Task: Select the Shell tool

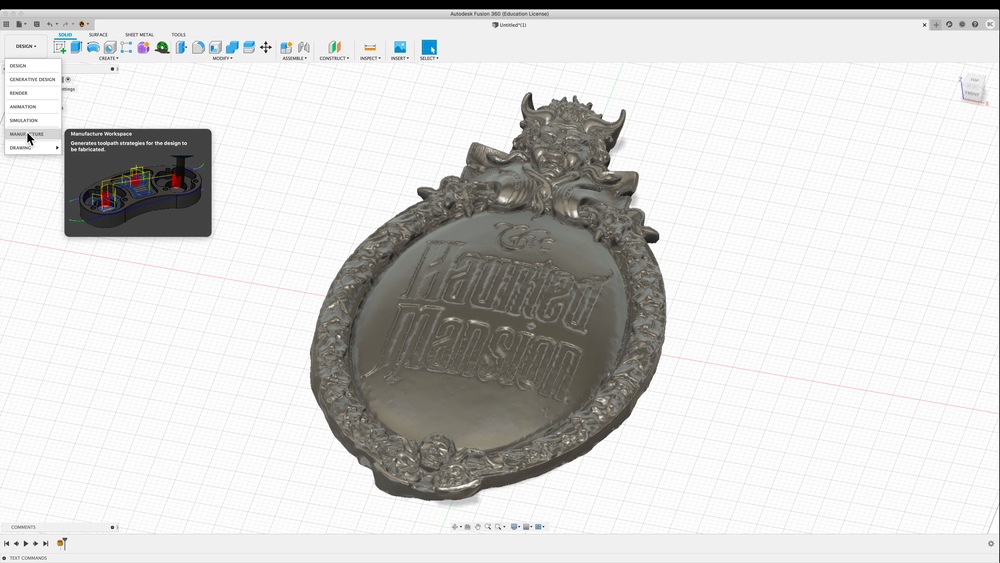Action: point(216,47)
